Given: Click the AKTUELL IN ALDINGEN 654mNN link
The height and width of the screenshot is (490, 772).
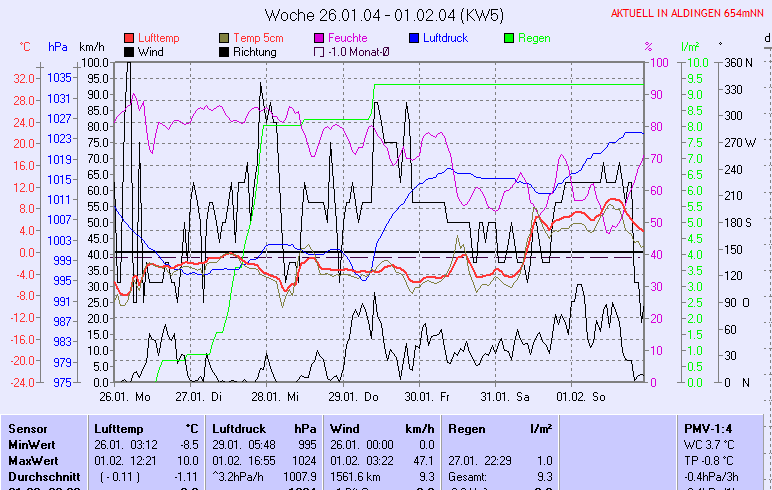Looking at the screenshot, I should tap(689, 13).
